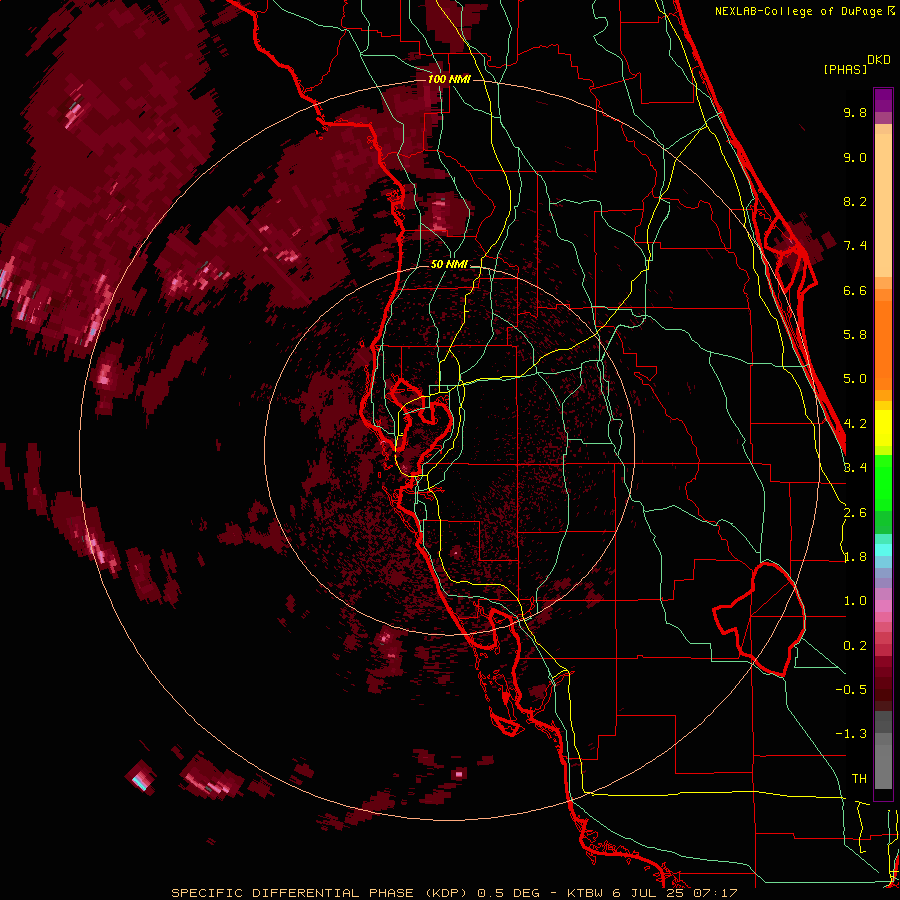This screenshot has height=900, width=900.
Task: Click the 3.4 value on color scale
Action: pos(855,468)
